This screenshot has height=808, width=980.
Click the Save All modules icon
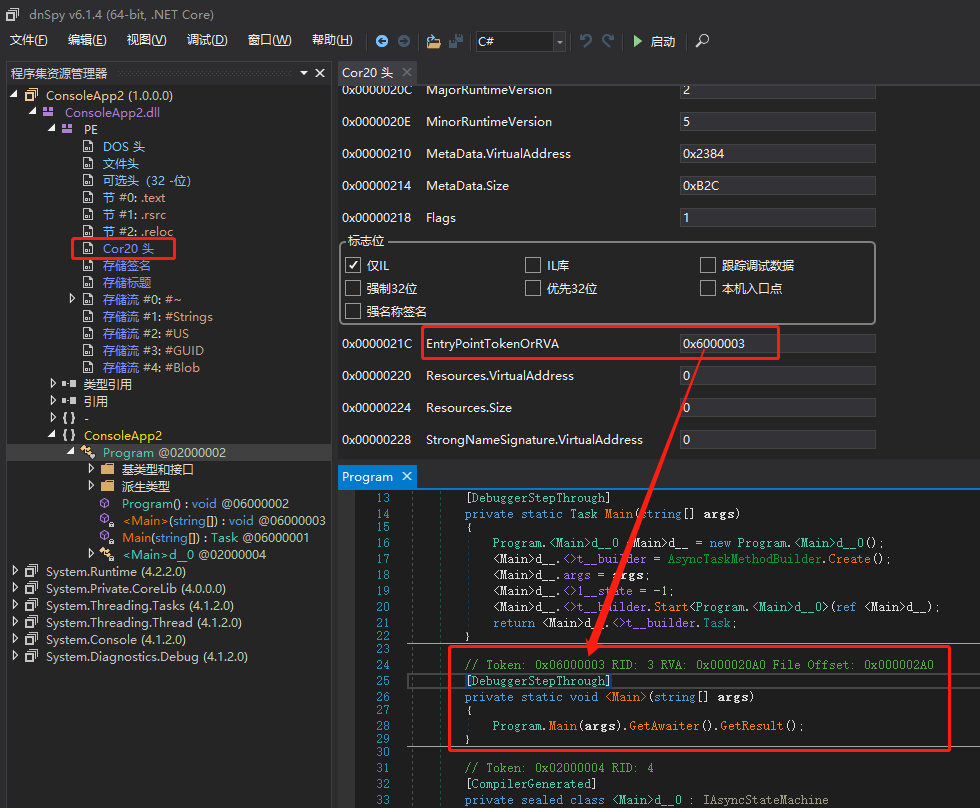[455, 41]
